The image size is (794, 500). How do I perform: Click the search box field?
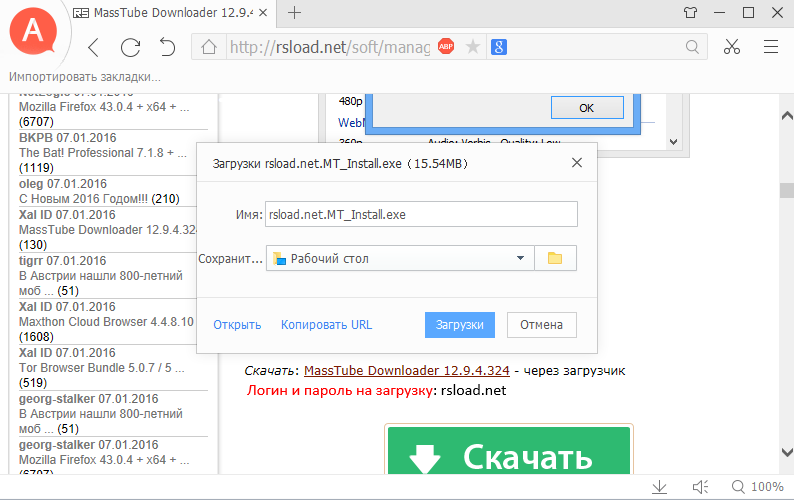(x=595, y=47)
